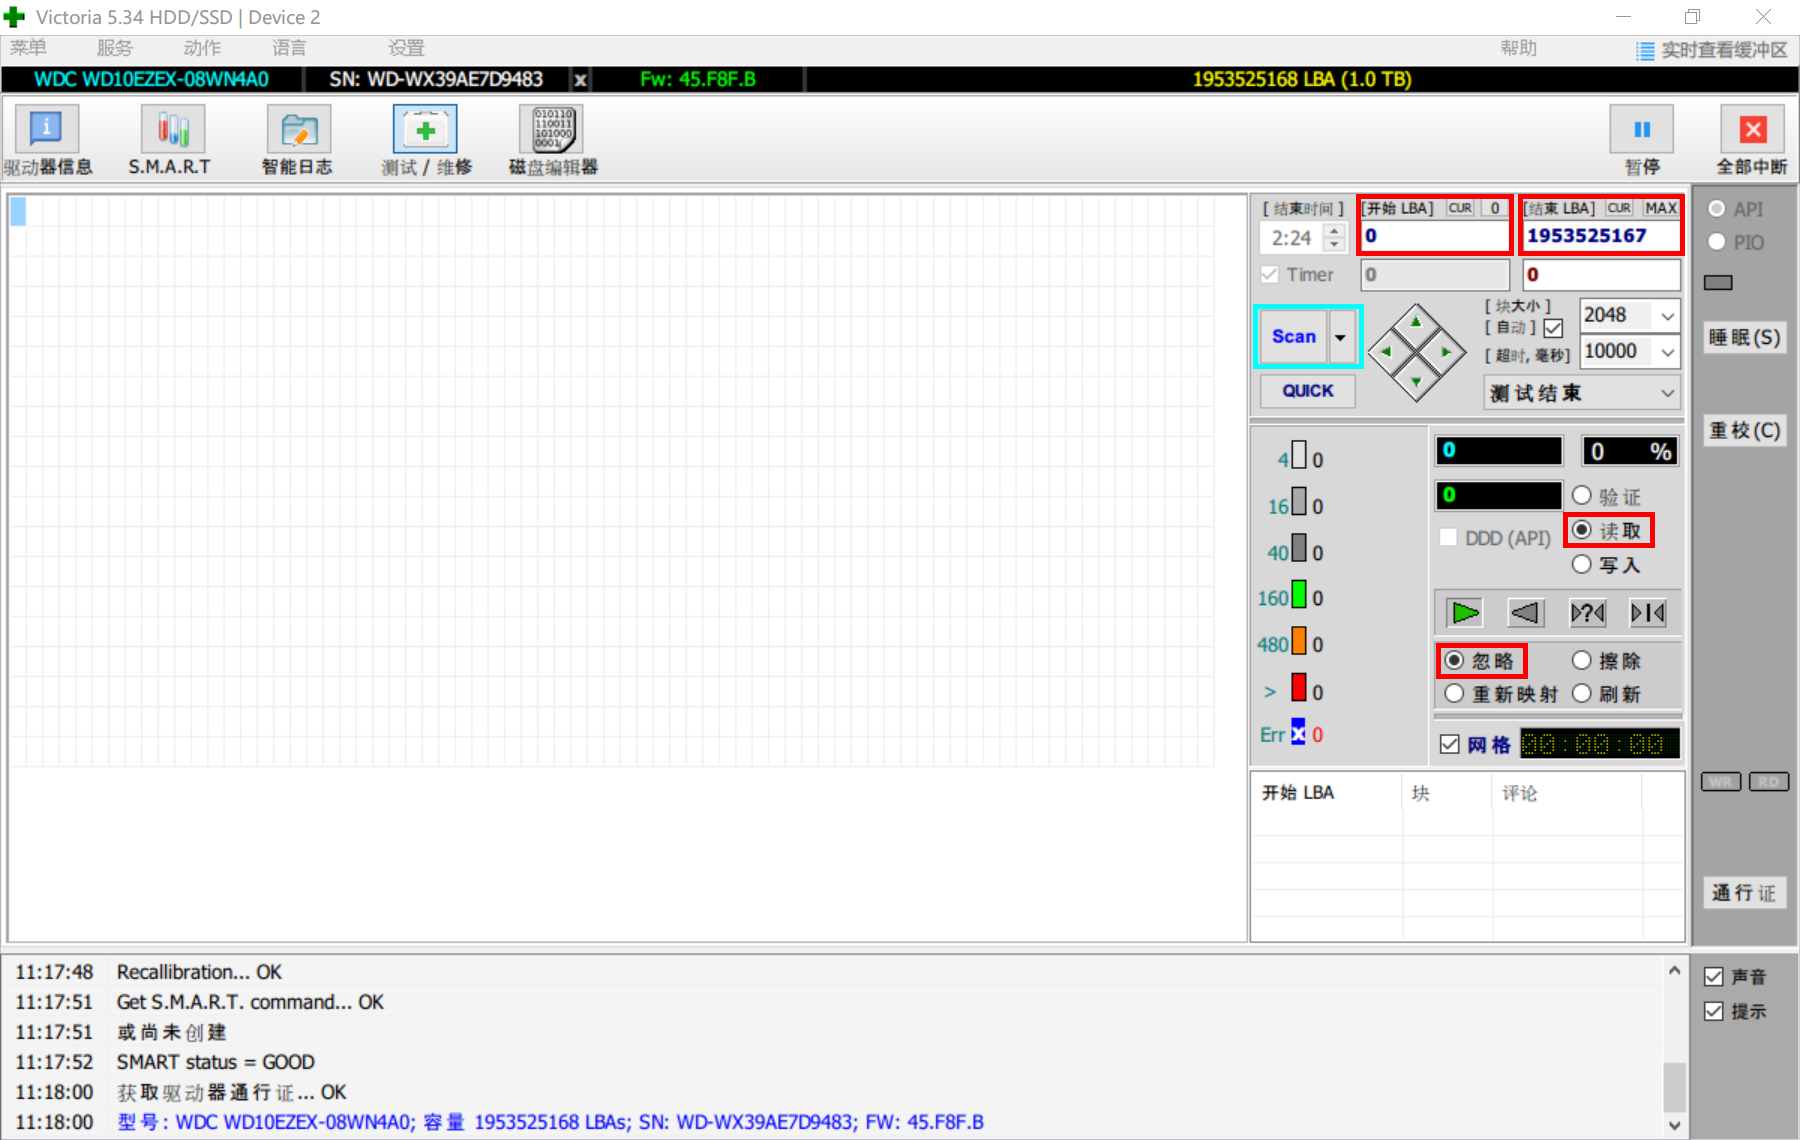Click the butterfly seek button
This screenshot has height=1140, width=1800.
point(1648,612)
